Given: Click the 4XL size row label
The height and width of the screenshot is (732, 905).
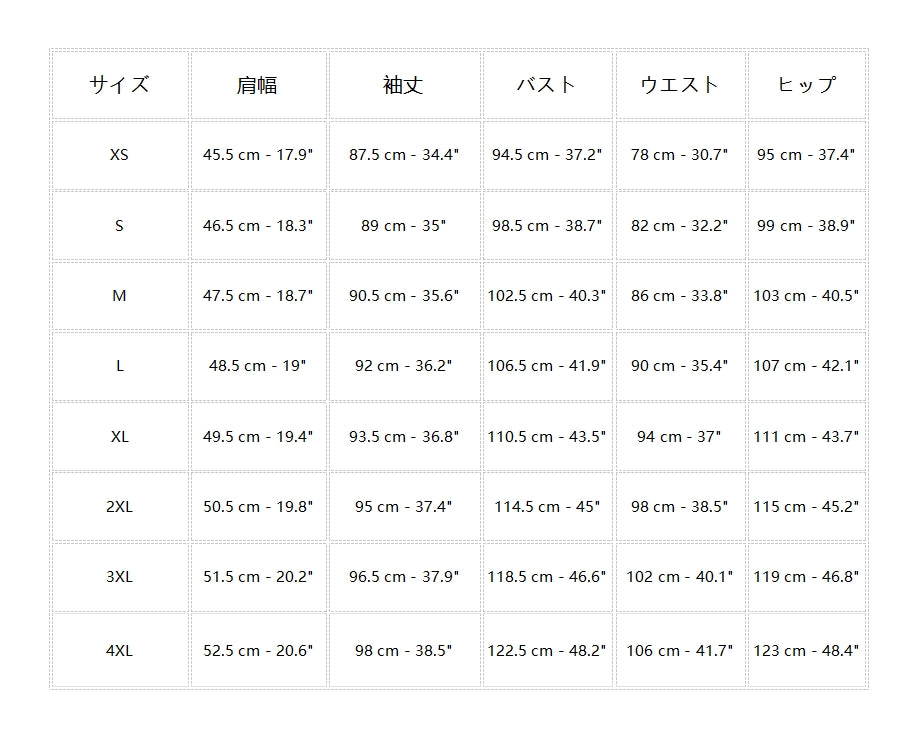Looking at the screenshot, I should click(119, 651).
